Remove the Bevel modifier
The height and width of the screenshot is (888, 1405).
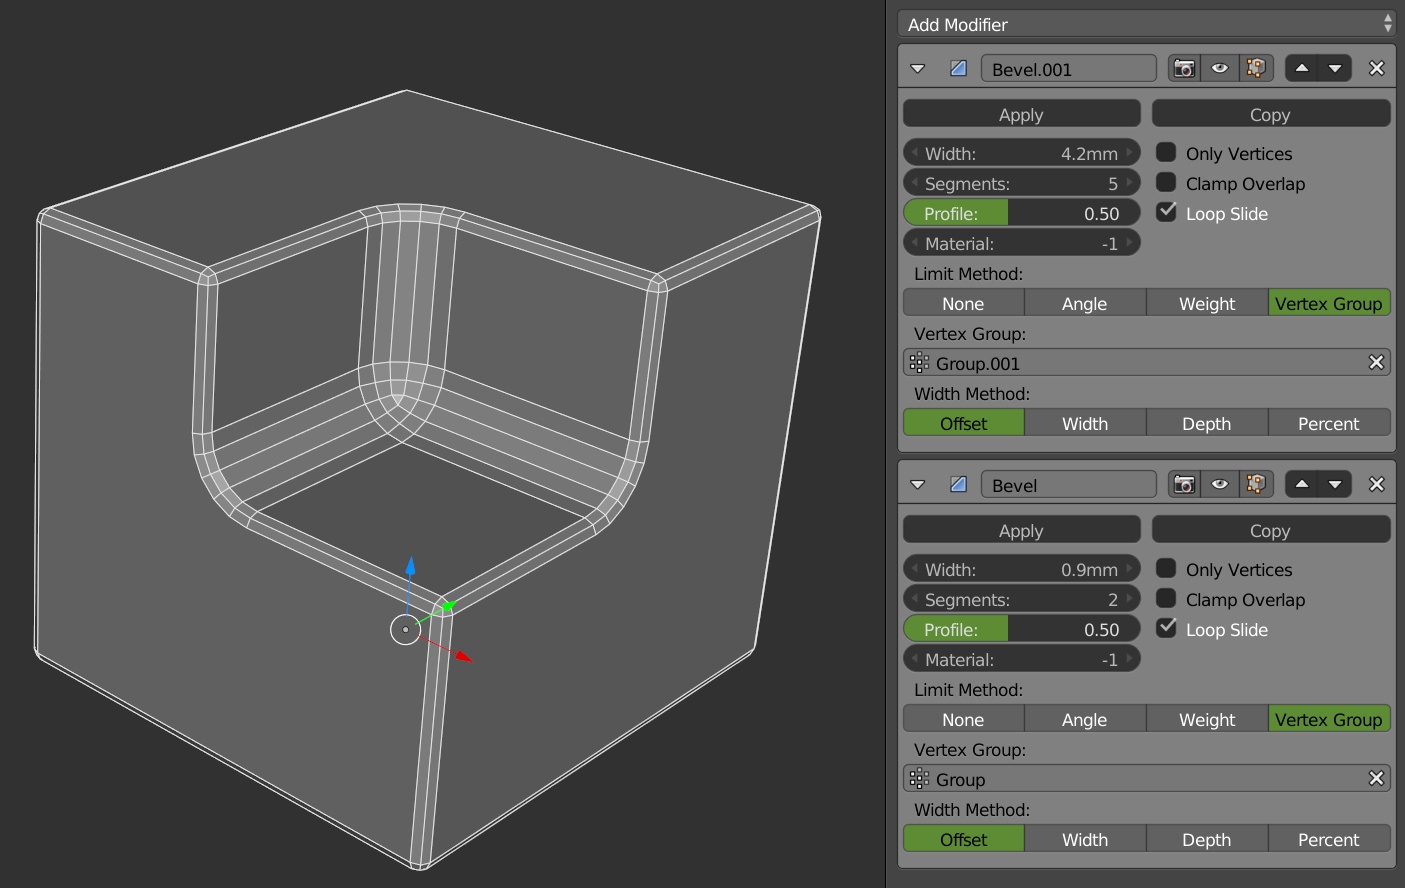(x=1377, y=484)
